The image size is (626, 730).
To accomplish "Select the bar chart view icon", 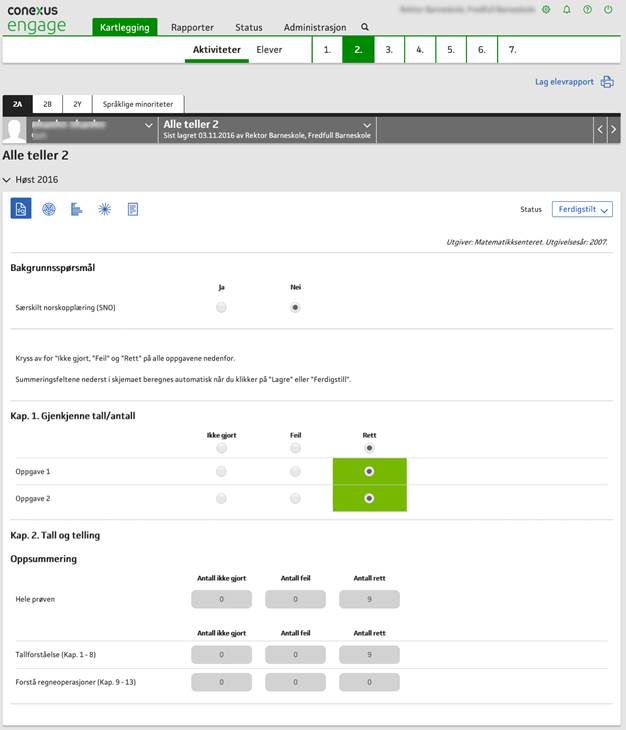I will [x=76, y=209].
